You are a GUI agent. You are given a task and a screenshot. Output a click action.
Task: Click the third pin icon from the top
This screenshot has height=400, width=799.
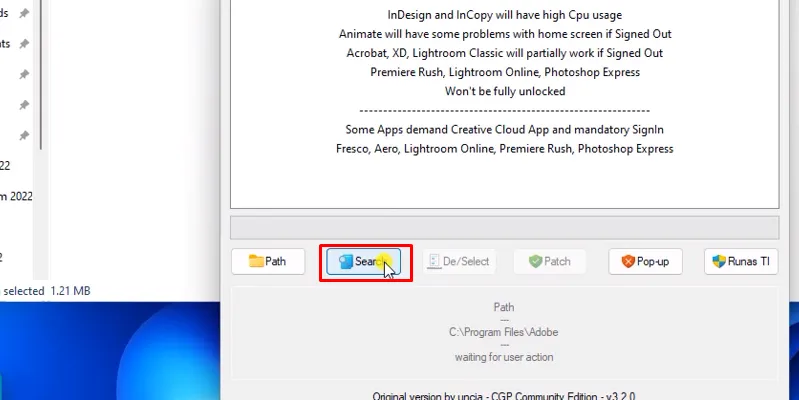[23, 75]
